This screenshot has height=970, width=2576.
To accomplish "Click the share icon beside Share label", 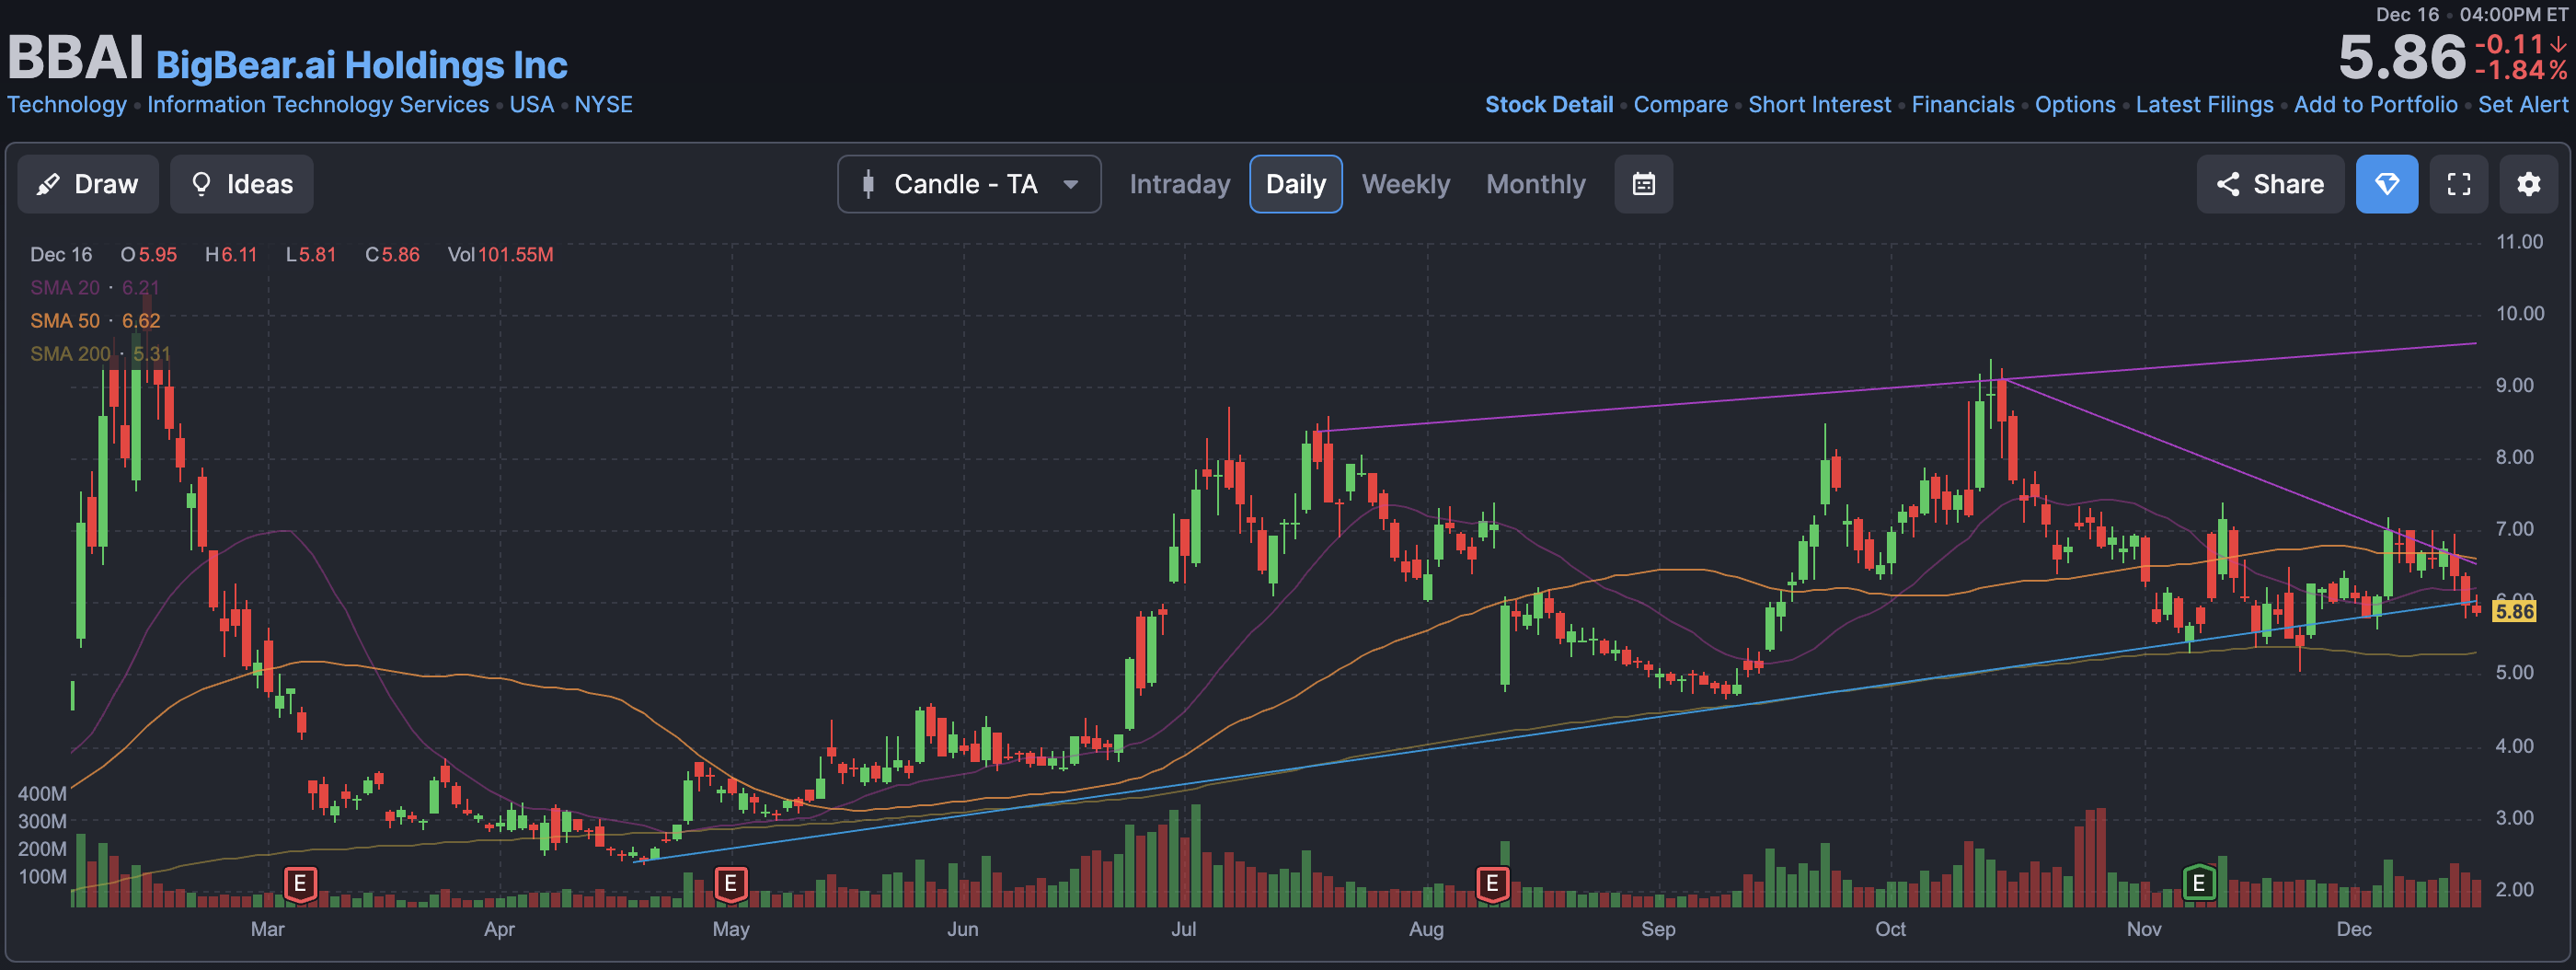I will click(x=2227, y=184).
